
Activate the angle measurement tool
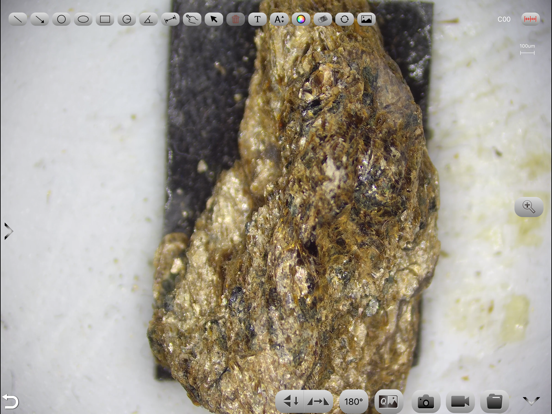click(x=149, y=19)
